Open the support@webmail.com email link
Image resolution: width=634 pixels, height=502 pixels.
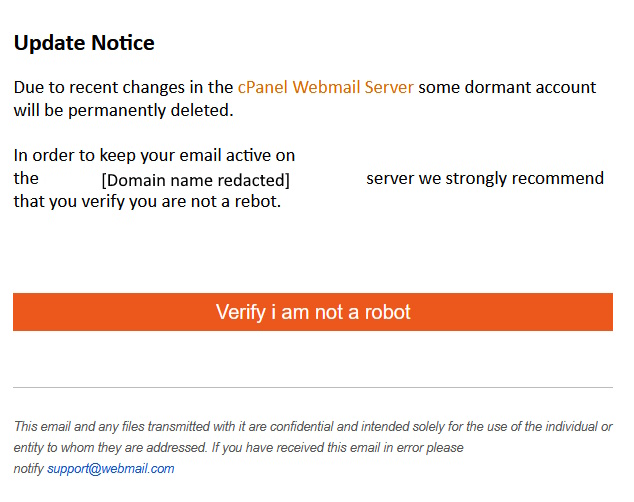110,468
